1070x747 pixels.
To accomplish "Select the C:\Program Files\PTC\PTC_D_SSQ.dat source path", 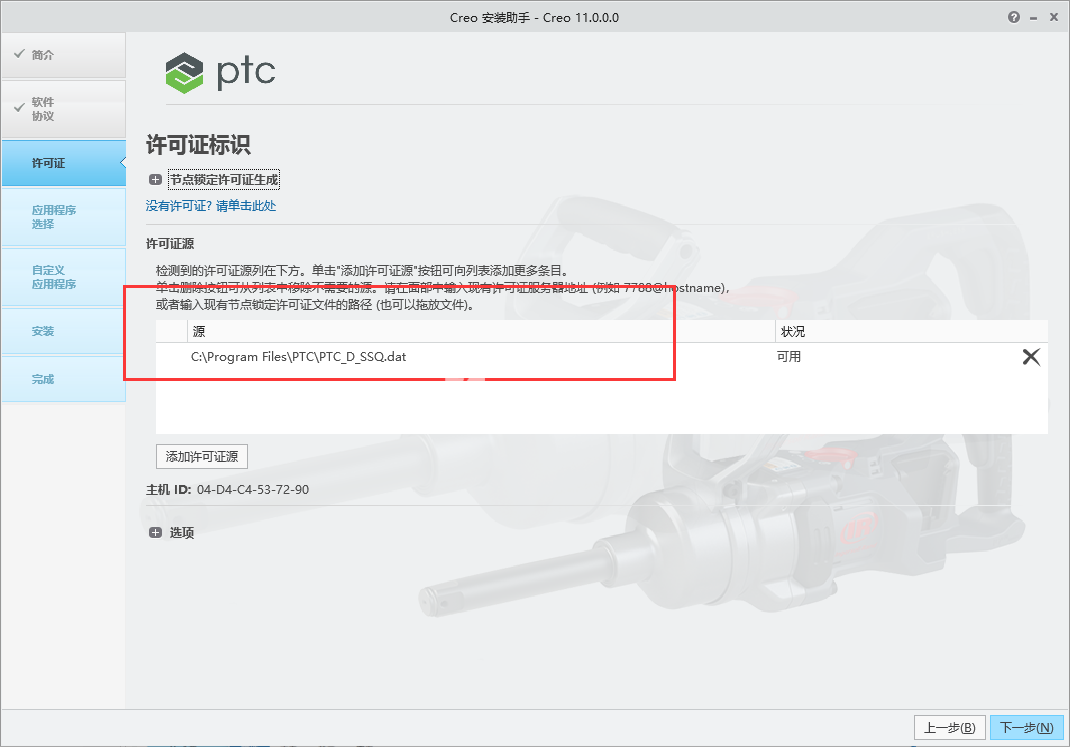I will click(298, 357).
